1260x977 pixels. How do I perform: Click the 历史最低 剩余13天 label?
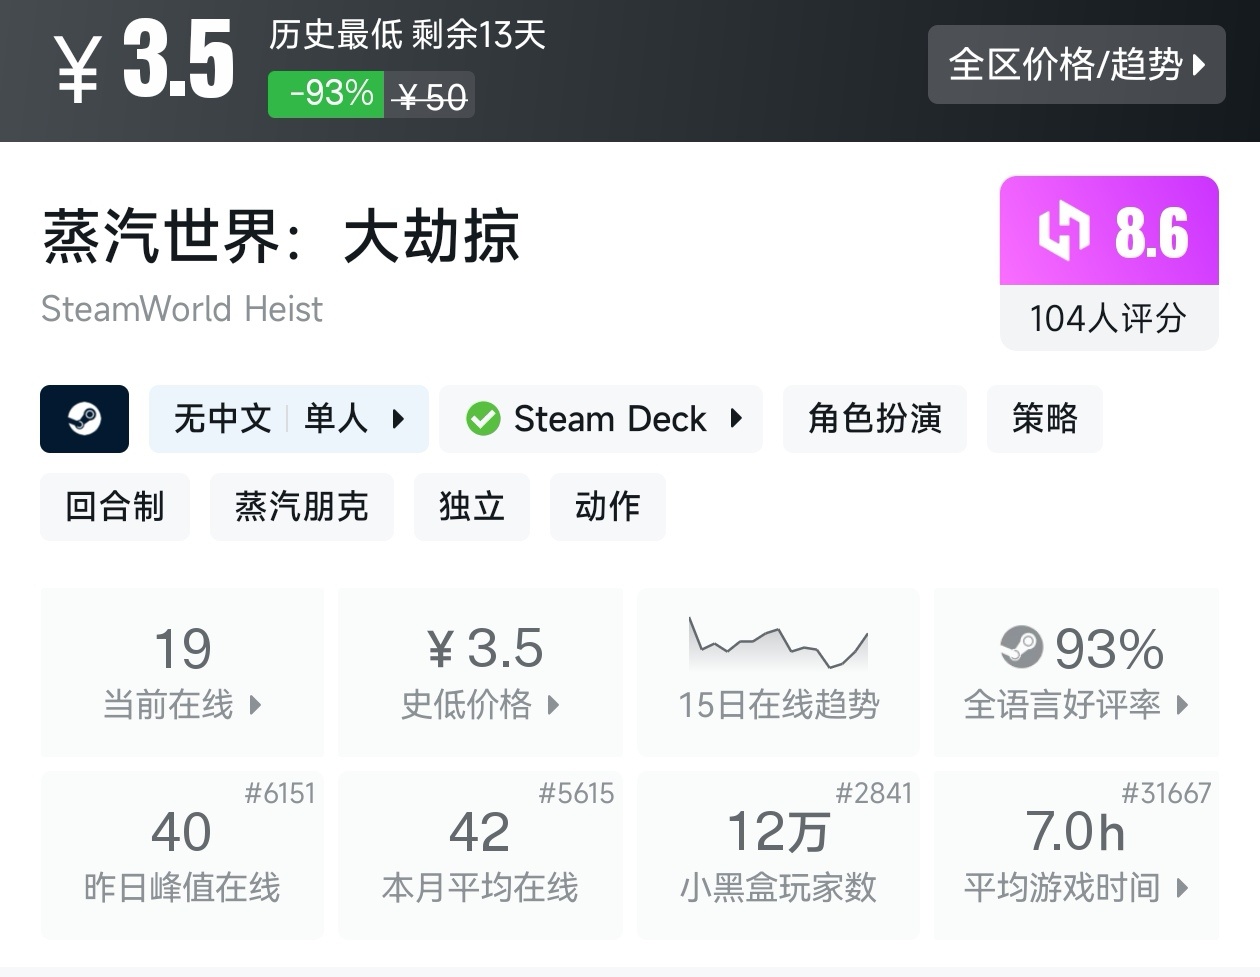pos(407,35)
